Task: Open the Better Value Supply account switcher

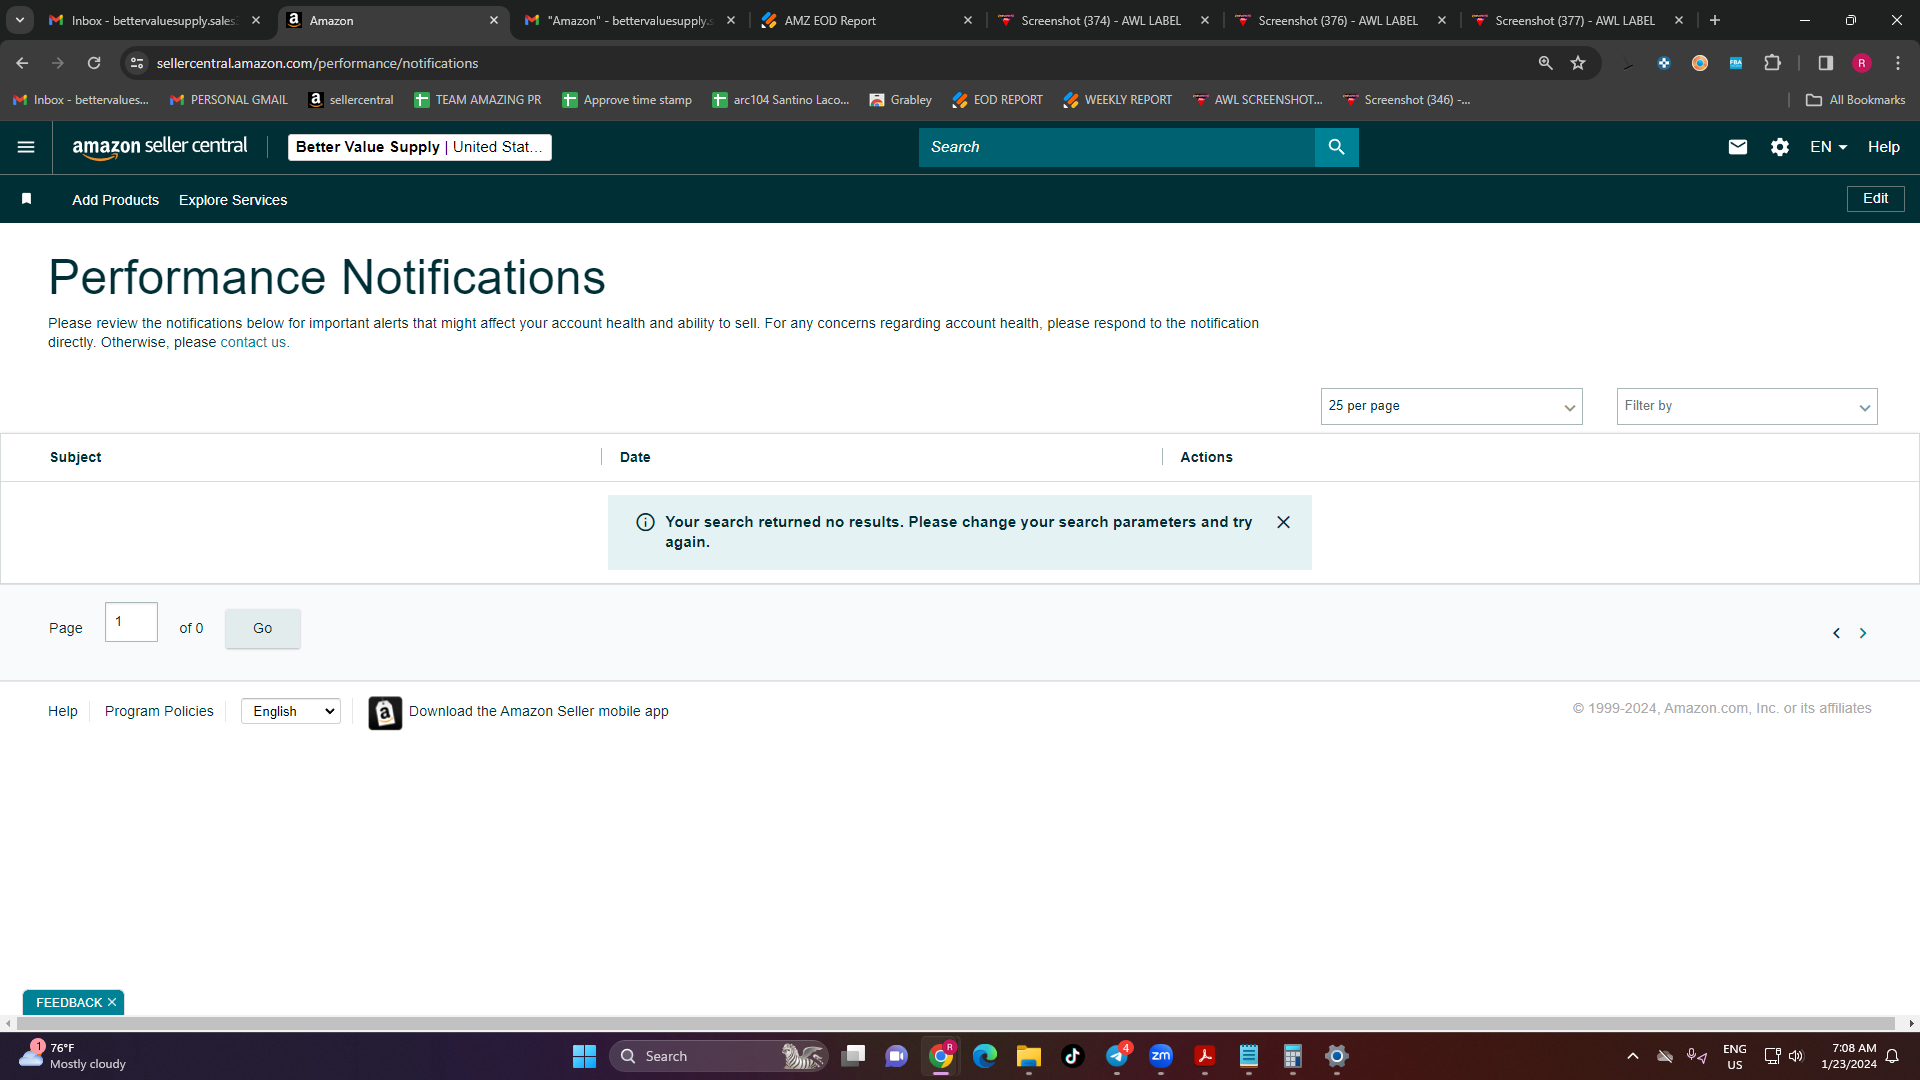Action: (420, 147)
